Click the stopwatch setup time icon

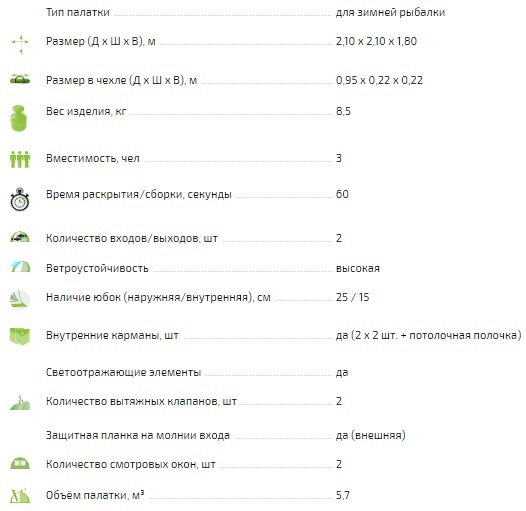tap(20, 199)
